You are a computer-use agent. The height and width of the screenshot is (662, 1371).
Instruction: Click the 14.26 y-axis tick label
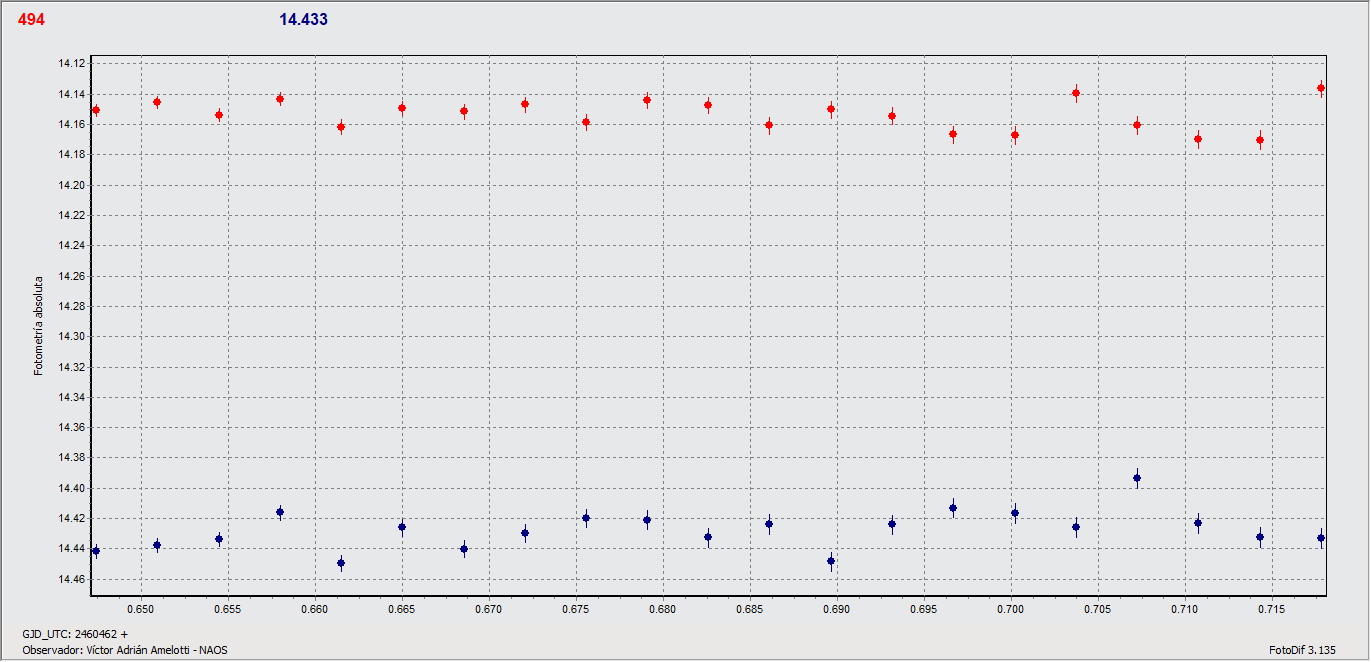[72, 276]
